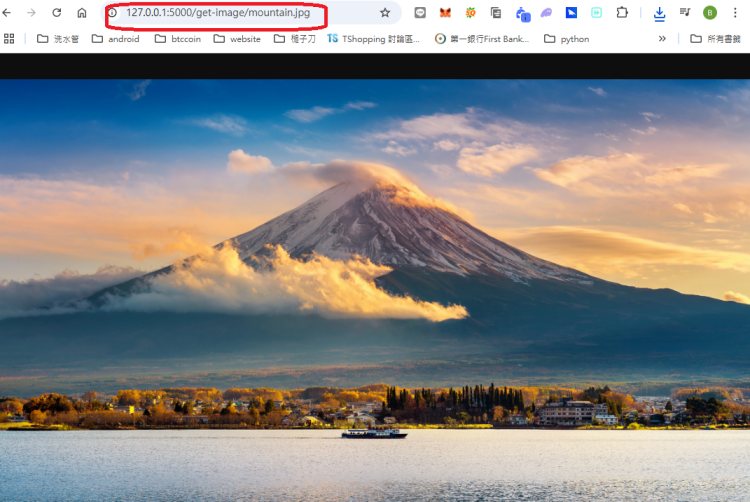Open the Chrome three-dot menu
The image size is (750, 502).
tap(735, 13)
